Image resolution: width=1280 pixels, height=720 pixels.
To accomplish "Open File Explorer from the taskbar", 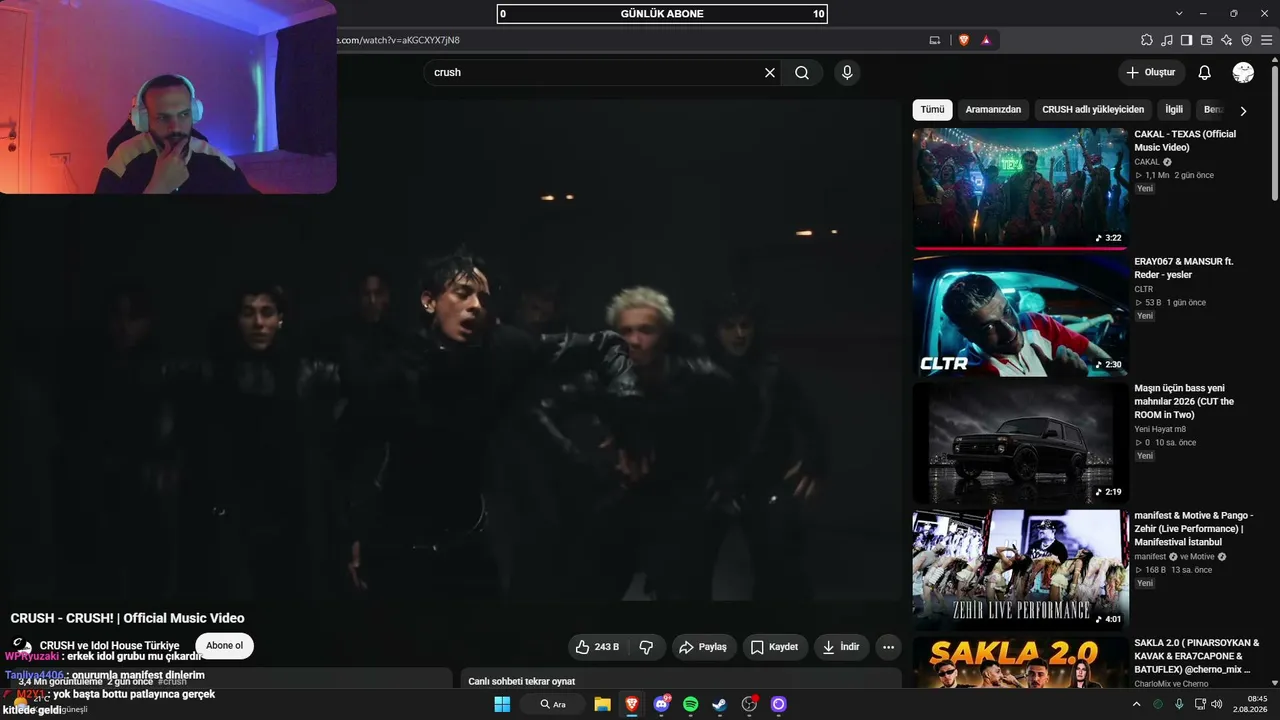I will click(602, 704).
